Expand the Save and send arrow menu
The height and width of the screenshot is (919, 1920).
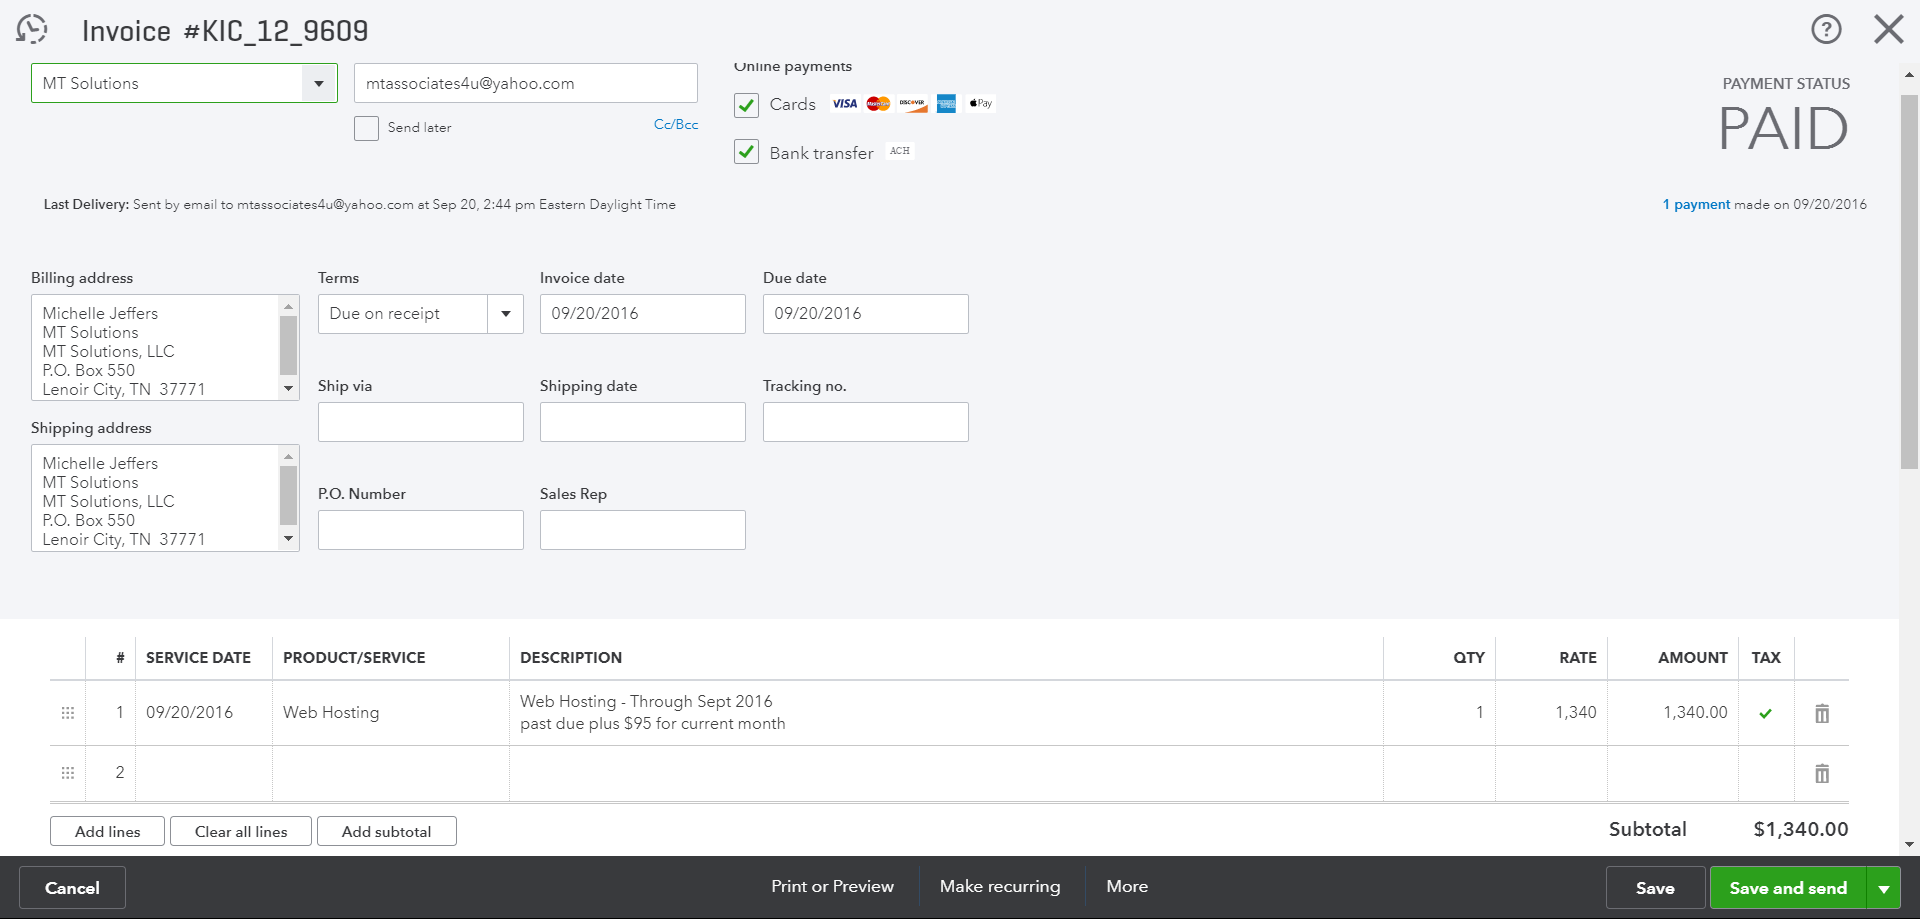pyautogui.click(x=1884, y=888)
